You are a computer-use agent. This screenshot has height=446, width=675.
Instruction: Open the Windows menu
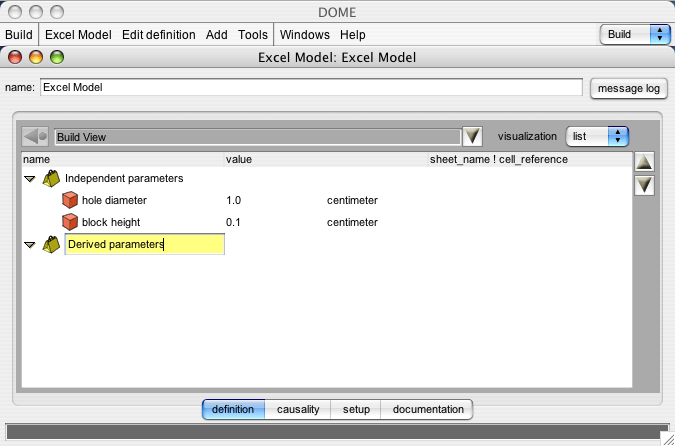tap(304, 34)
